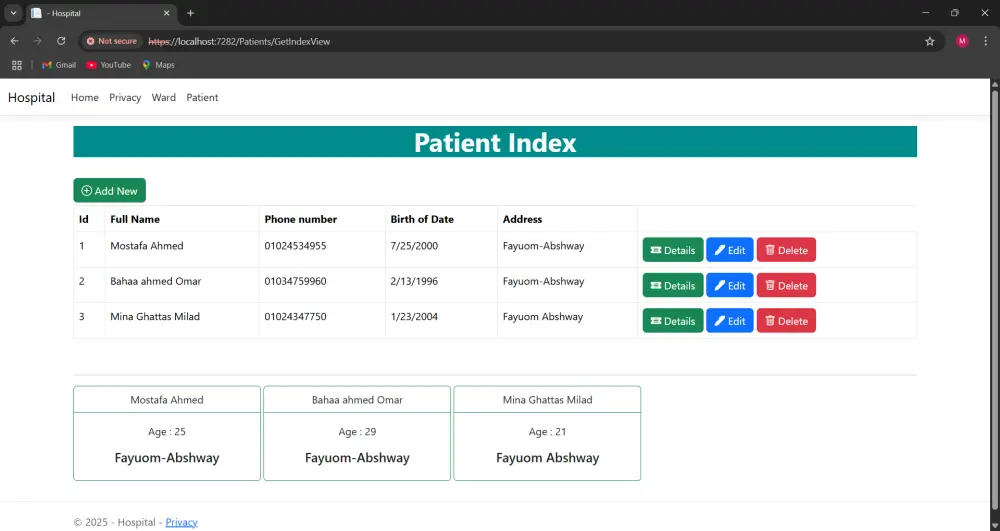
Task: Reload the page with the refresh icon
Action: pyautogui.click(x=61, y=41)
